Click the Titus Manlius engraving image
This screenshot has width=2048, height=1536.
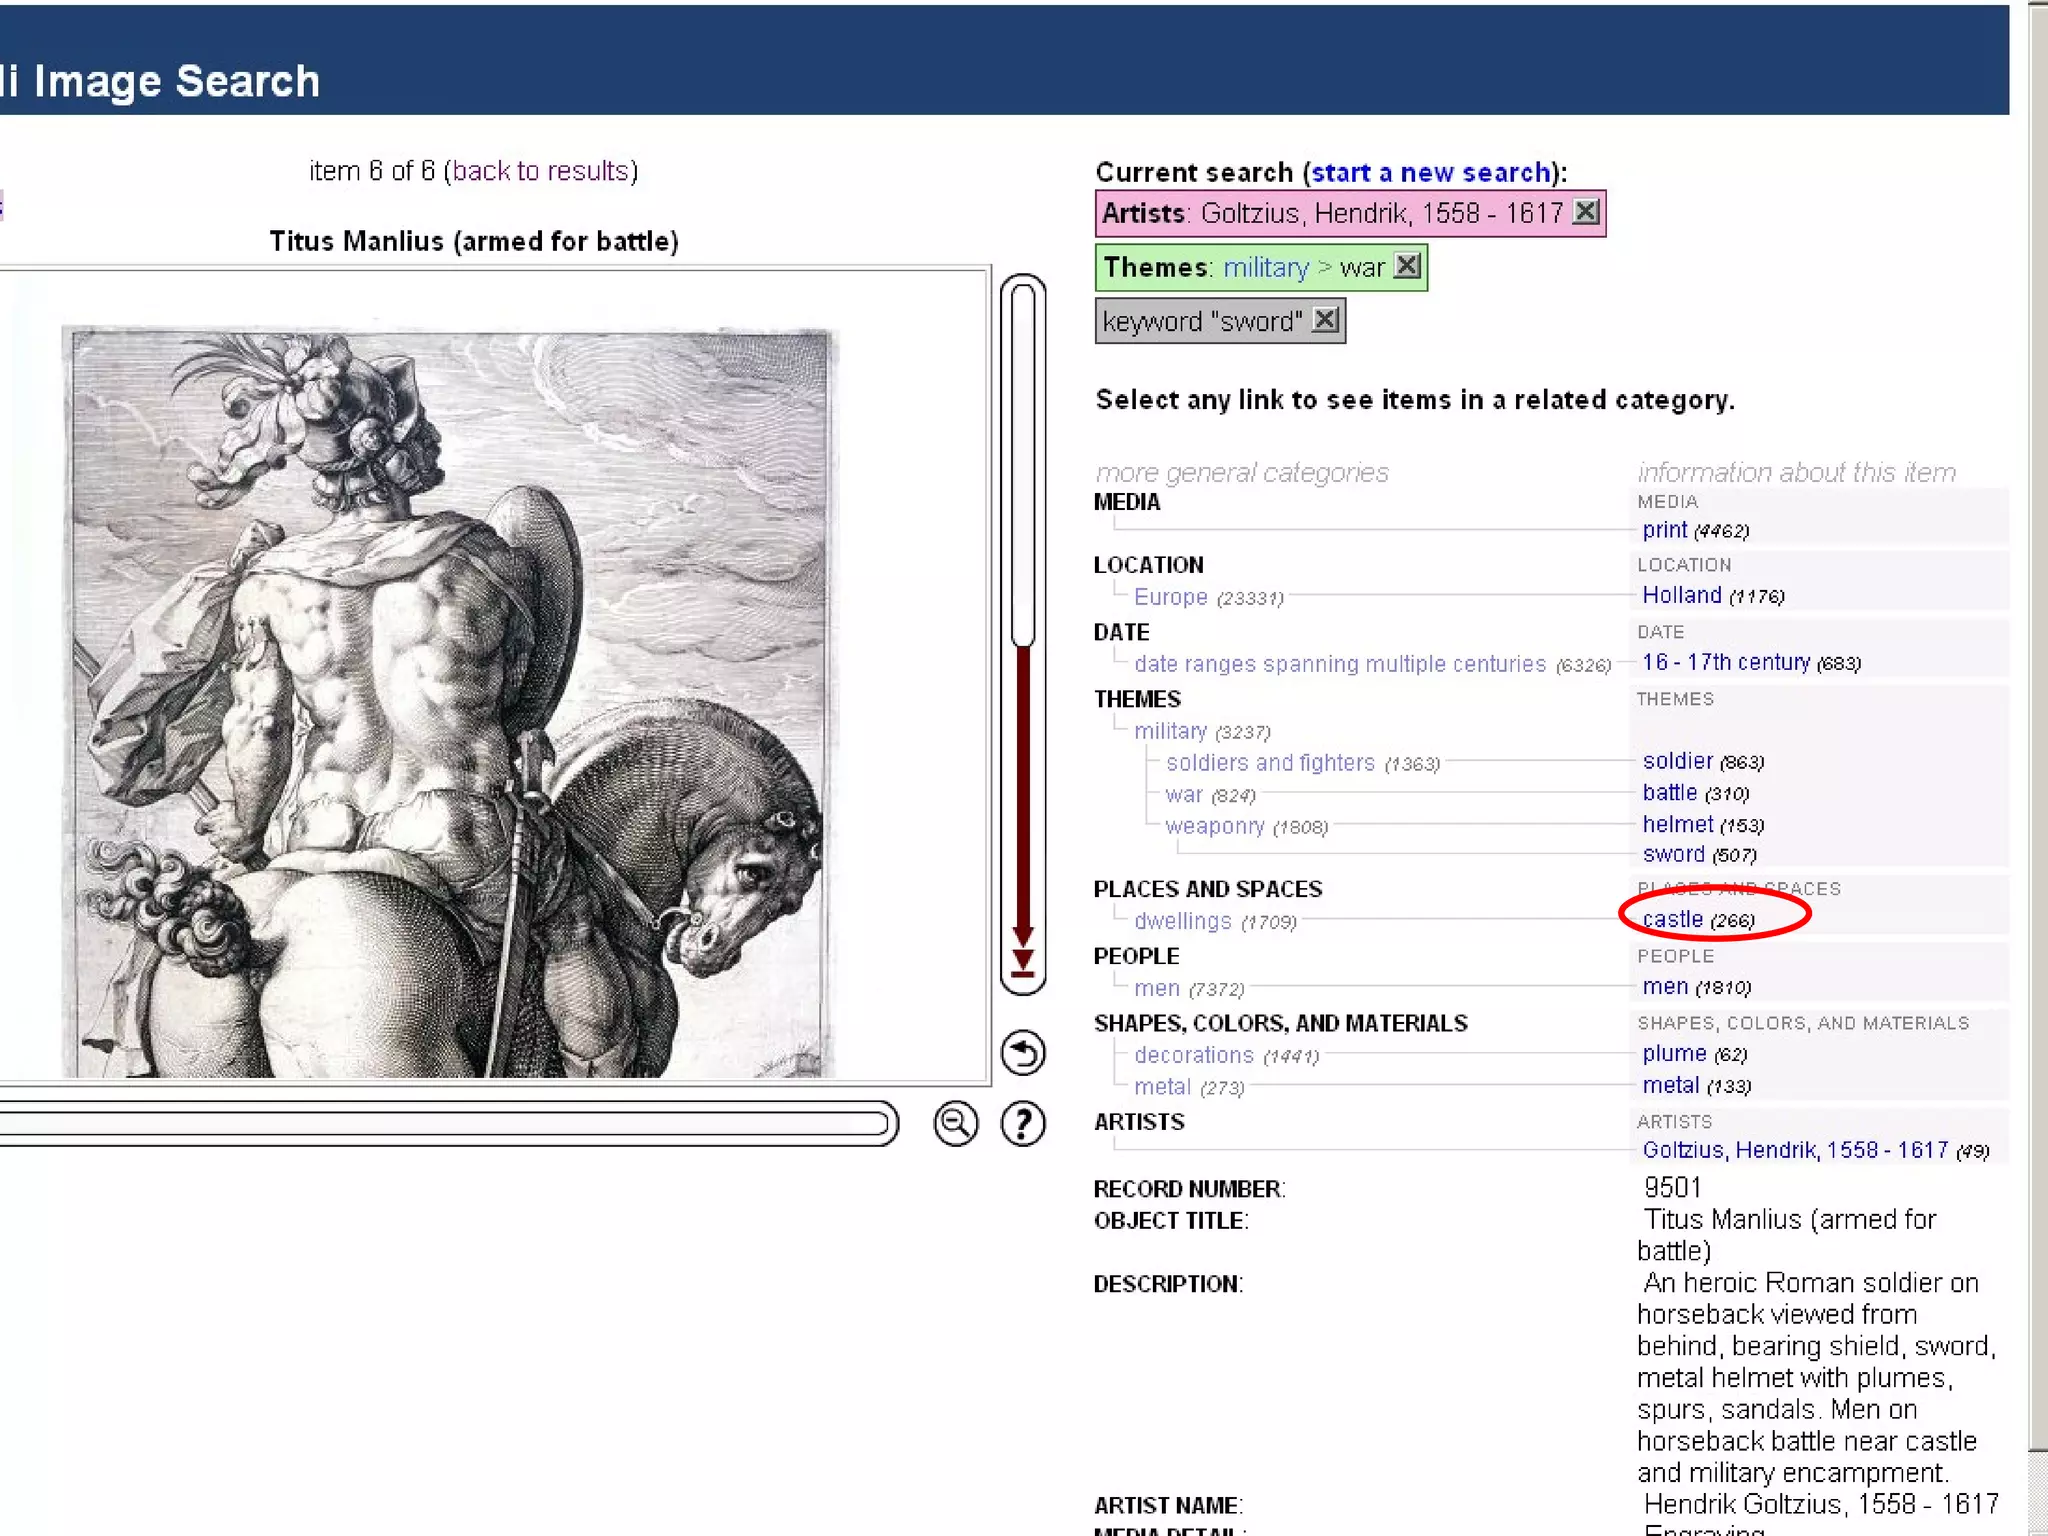point(448,700)
